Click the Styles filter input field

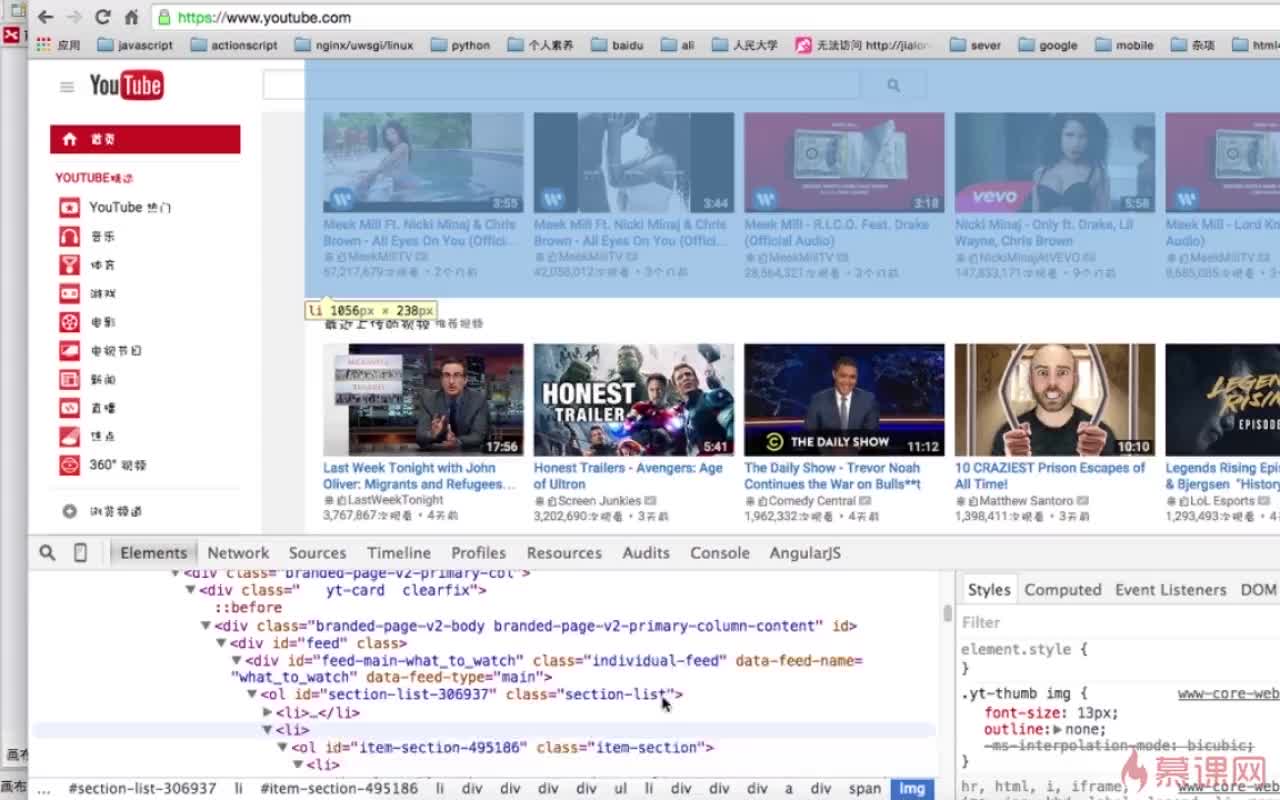1118,622
